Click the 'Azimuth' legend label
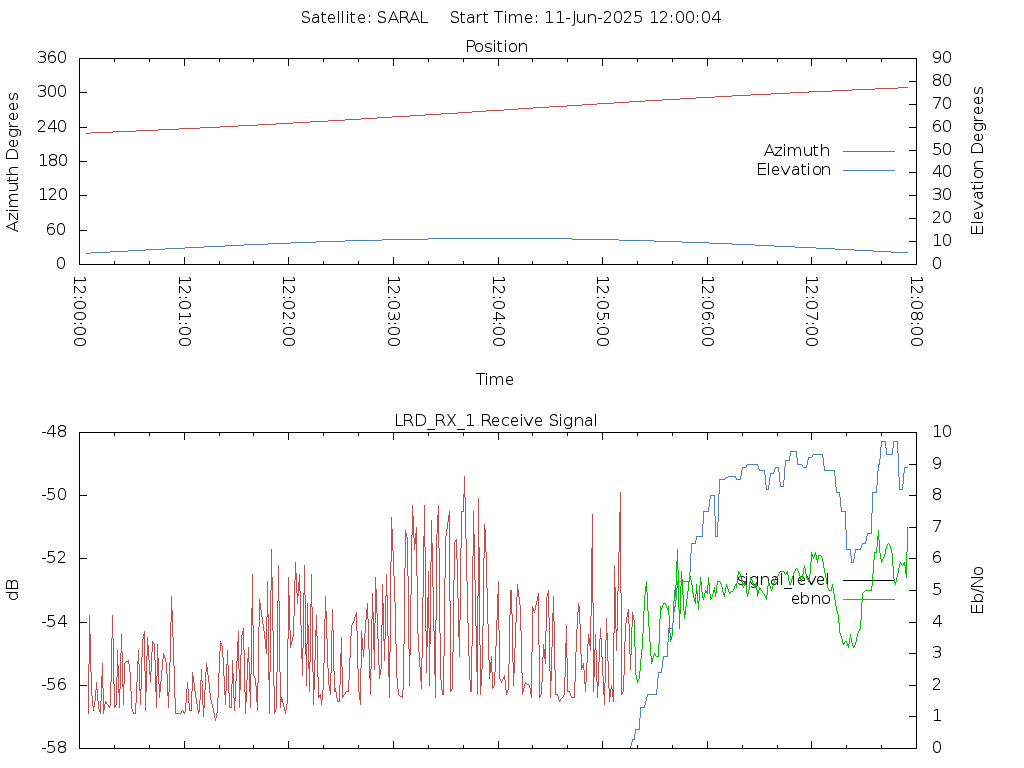Viewport: 1024px width, 768px height. click(x=797, y=151)
